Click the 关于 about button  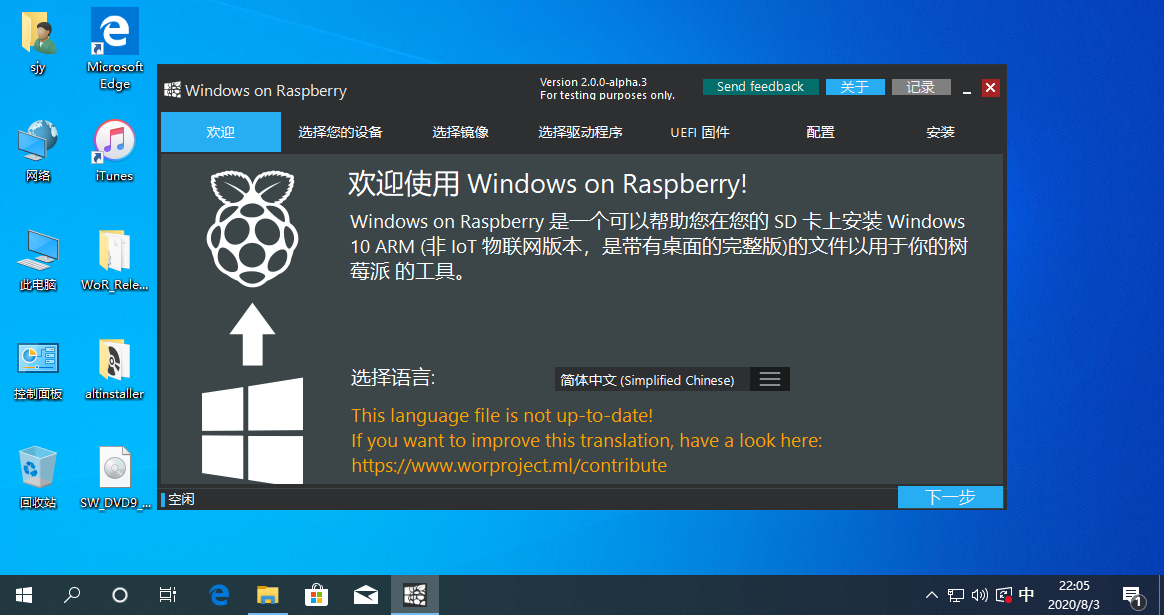(x=855, y=87)
